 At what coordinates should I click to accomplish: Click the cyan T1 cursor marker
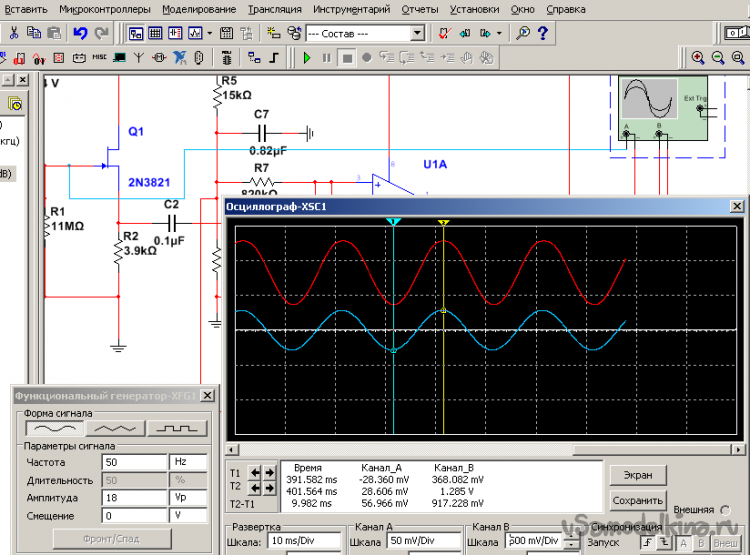(x=394, y=221)
